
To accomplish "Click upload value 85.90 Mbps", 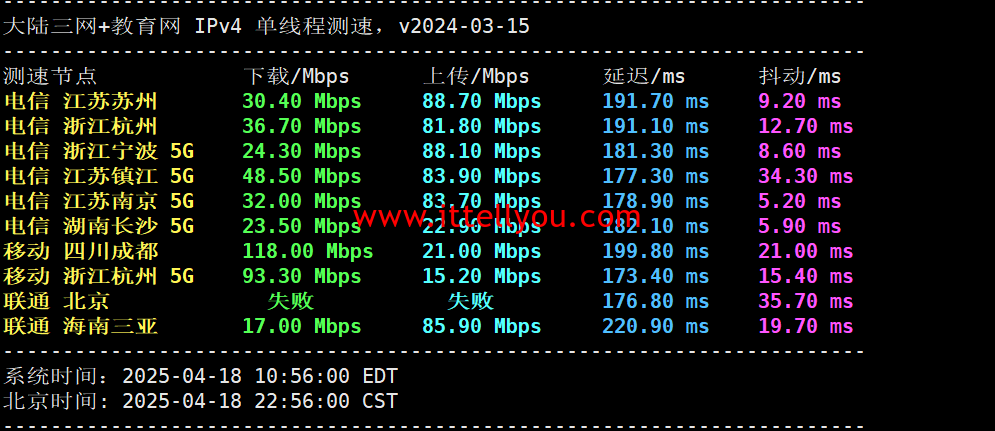I will 482,326.
